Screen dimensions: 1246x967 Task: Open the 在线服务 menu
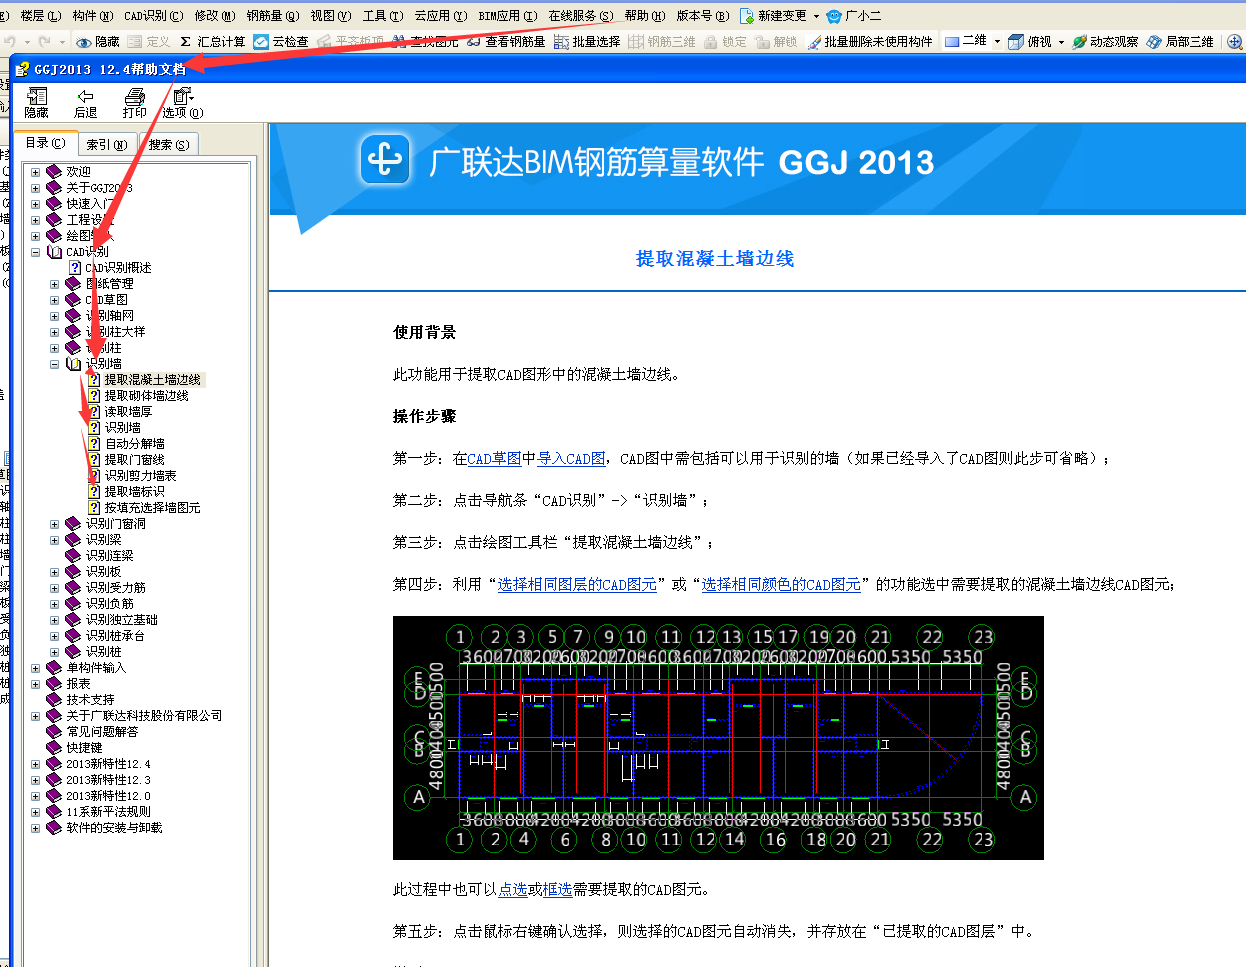(580, 16)
